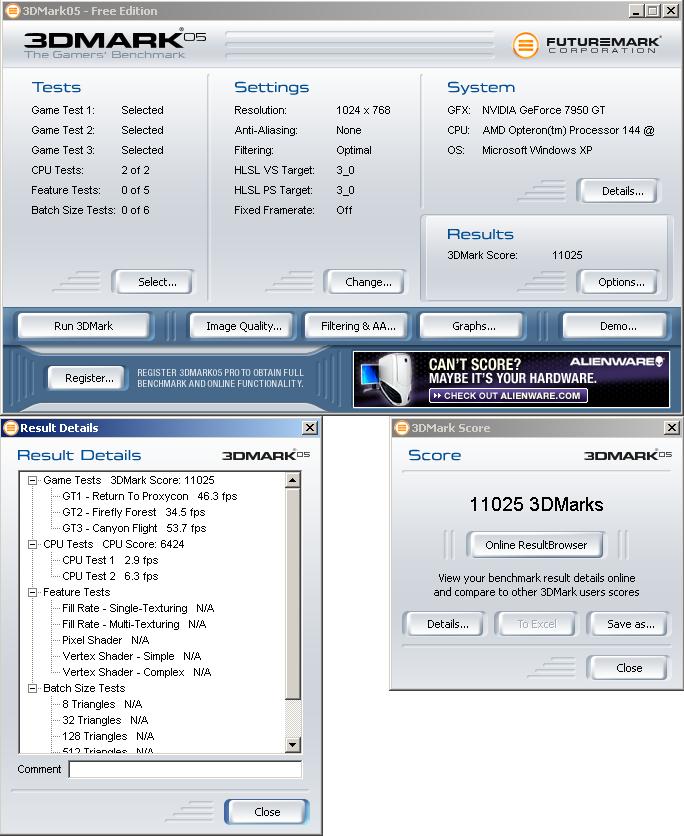Image resolution: width=684 pixels, height=836 pixels.
Task: Close the Result Details window with X
Action: (310, 428)
